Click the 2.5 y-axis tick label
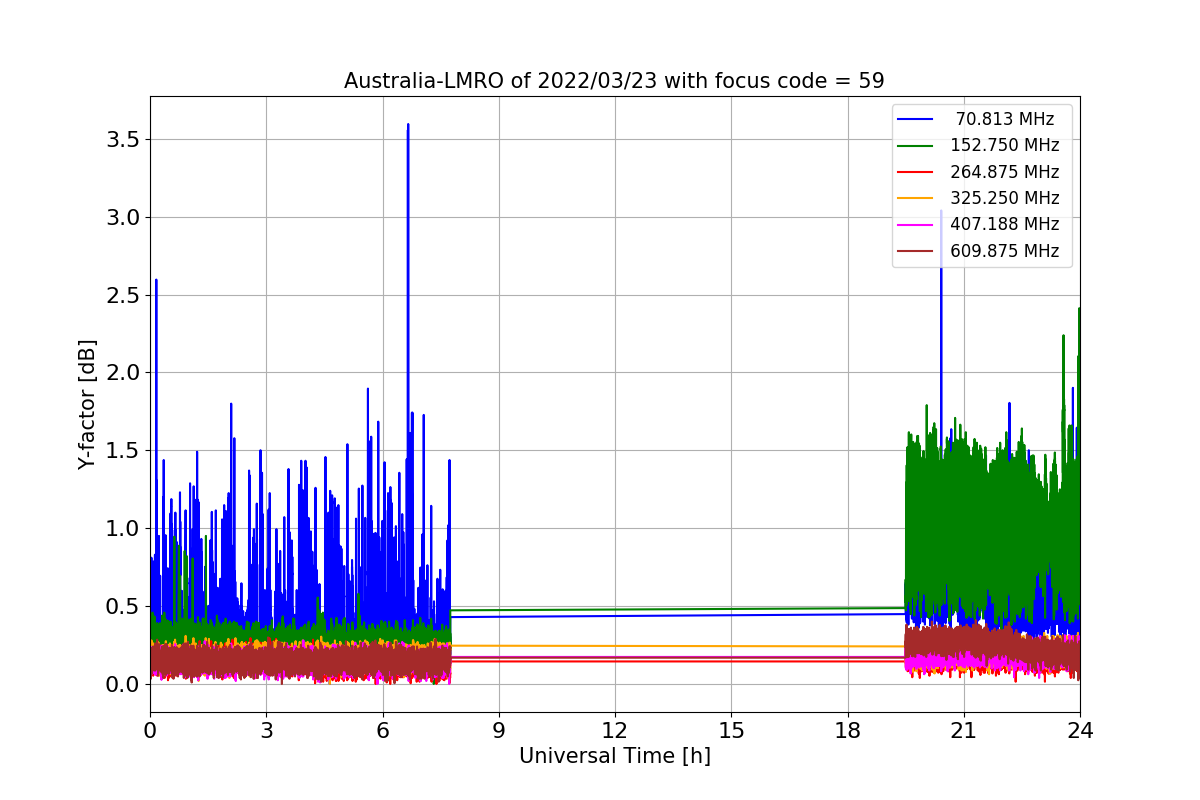This screenshot has width=1200, height=800. [x=122, y=295]
